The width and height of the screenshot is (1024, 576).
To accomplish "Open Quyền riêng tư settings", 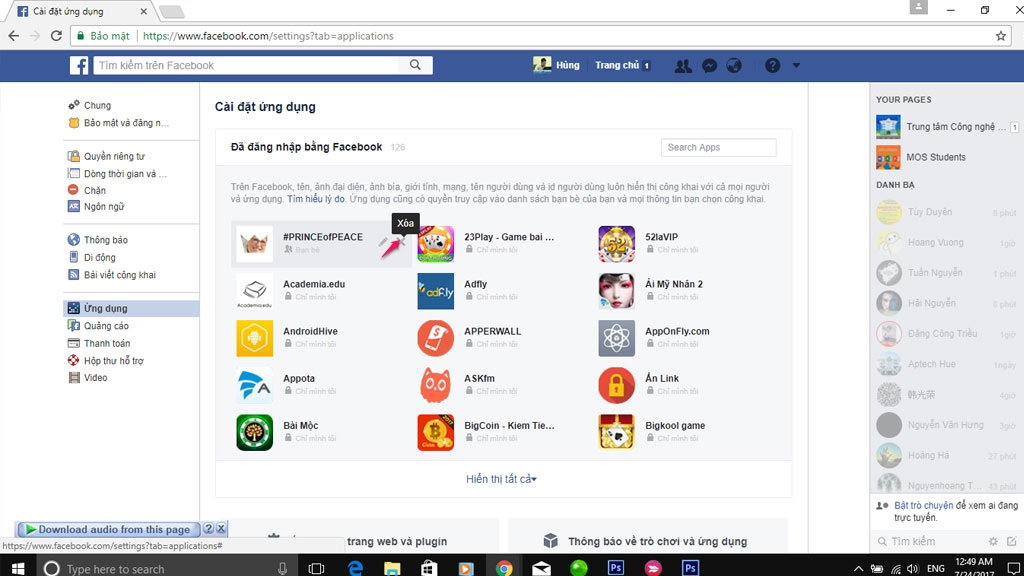I will [114, 156].
